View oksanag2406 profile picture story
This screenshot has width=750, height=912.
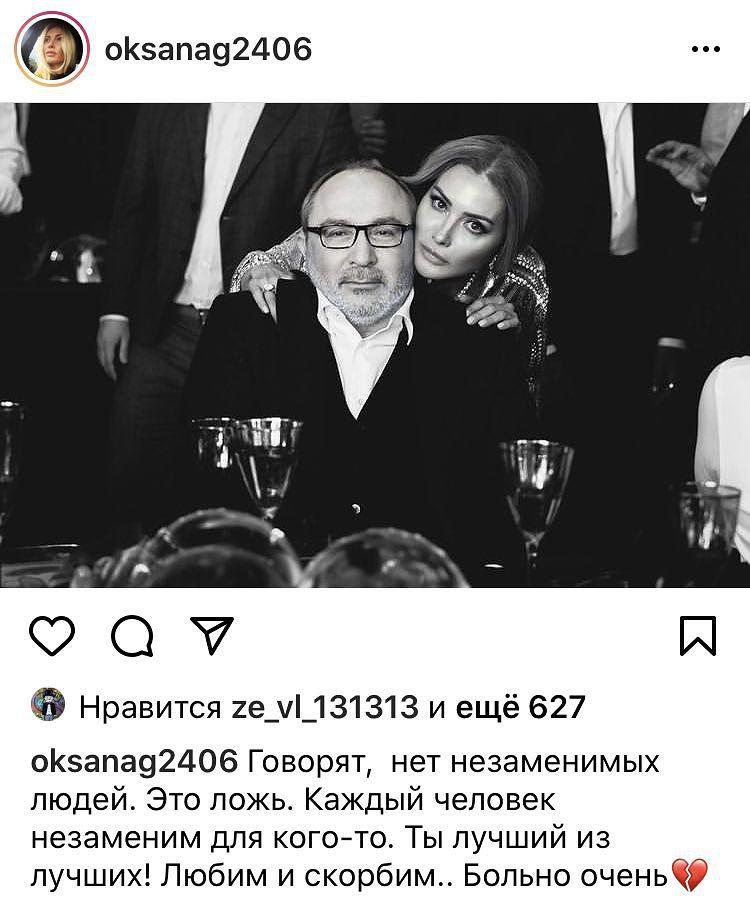52,48
